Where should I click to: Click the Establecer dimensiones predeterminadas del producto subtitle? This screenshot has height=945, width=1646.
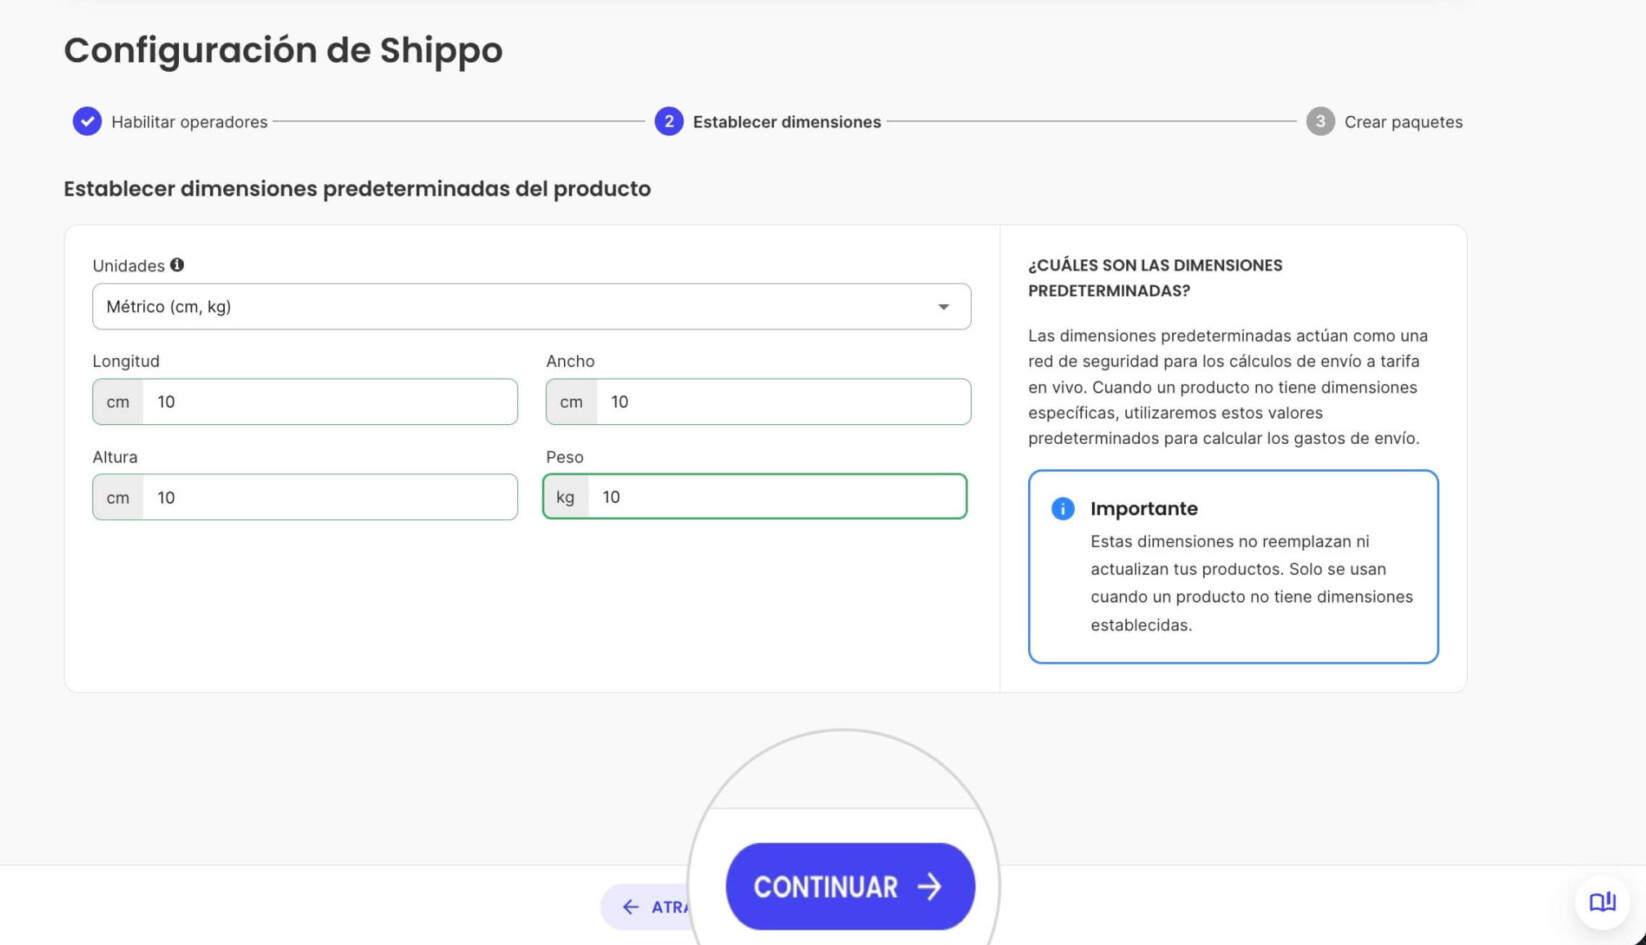[357, 188]
